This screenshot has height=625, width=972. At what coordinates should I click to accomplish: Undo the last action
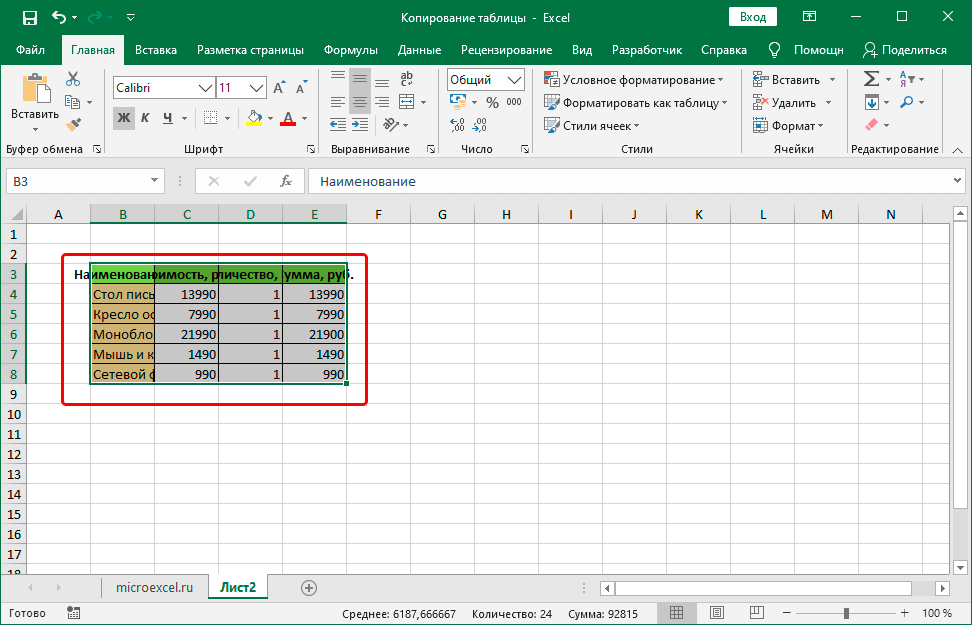point(59,17)
